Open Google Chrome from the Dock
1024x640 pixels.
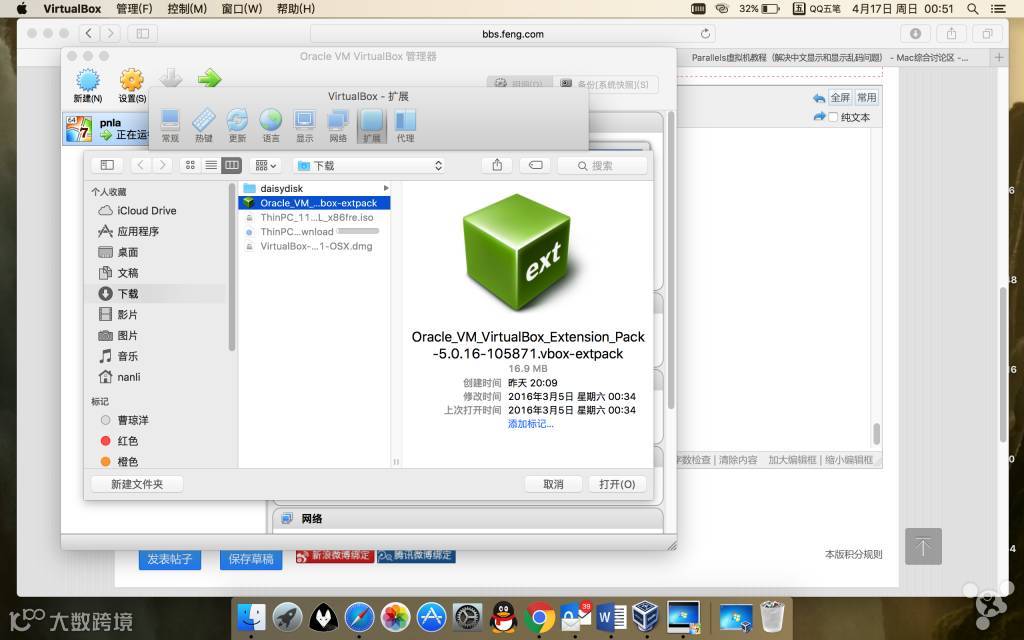coord(539,617)
